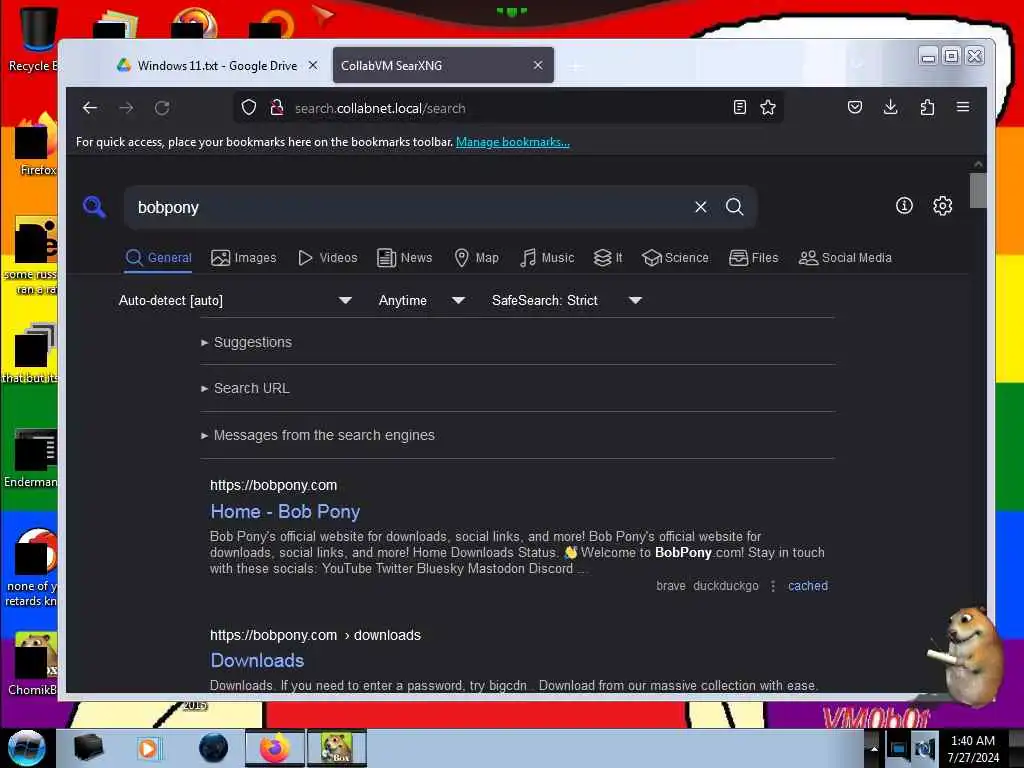1024x768 pixels.
Task: Open the Extensions puzzle icon
Action: [927, 108]
